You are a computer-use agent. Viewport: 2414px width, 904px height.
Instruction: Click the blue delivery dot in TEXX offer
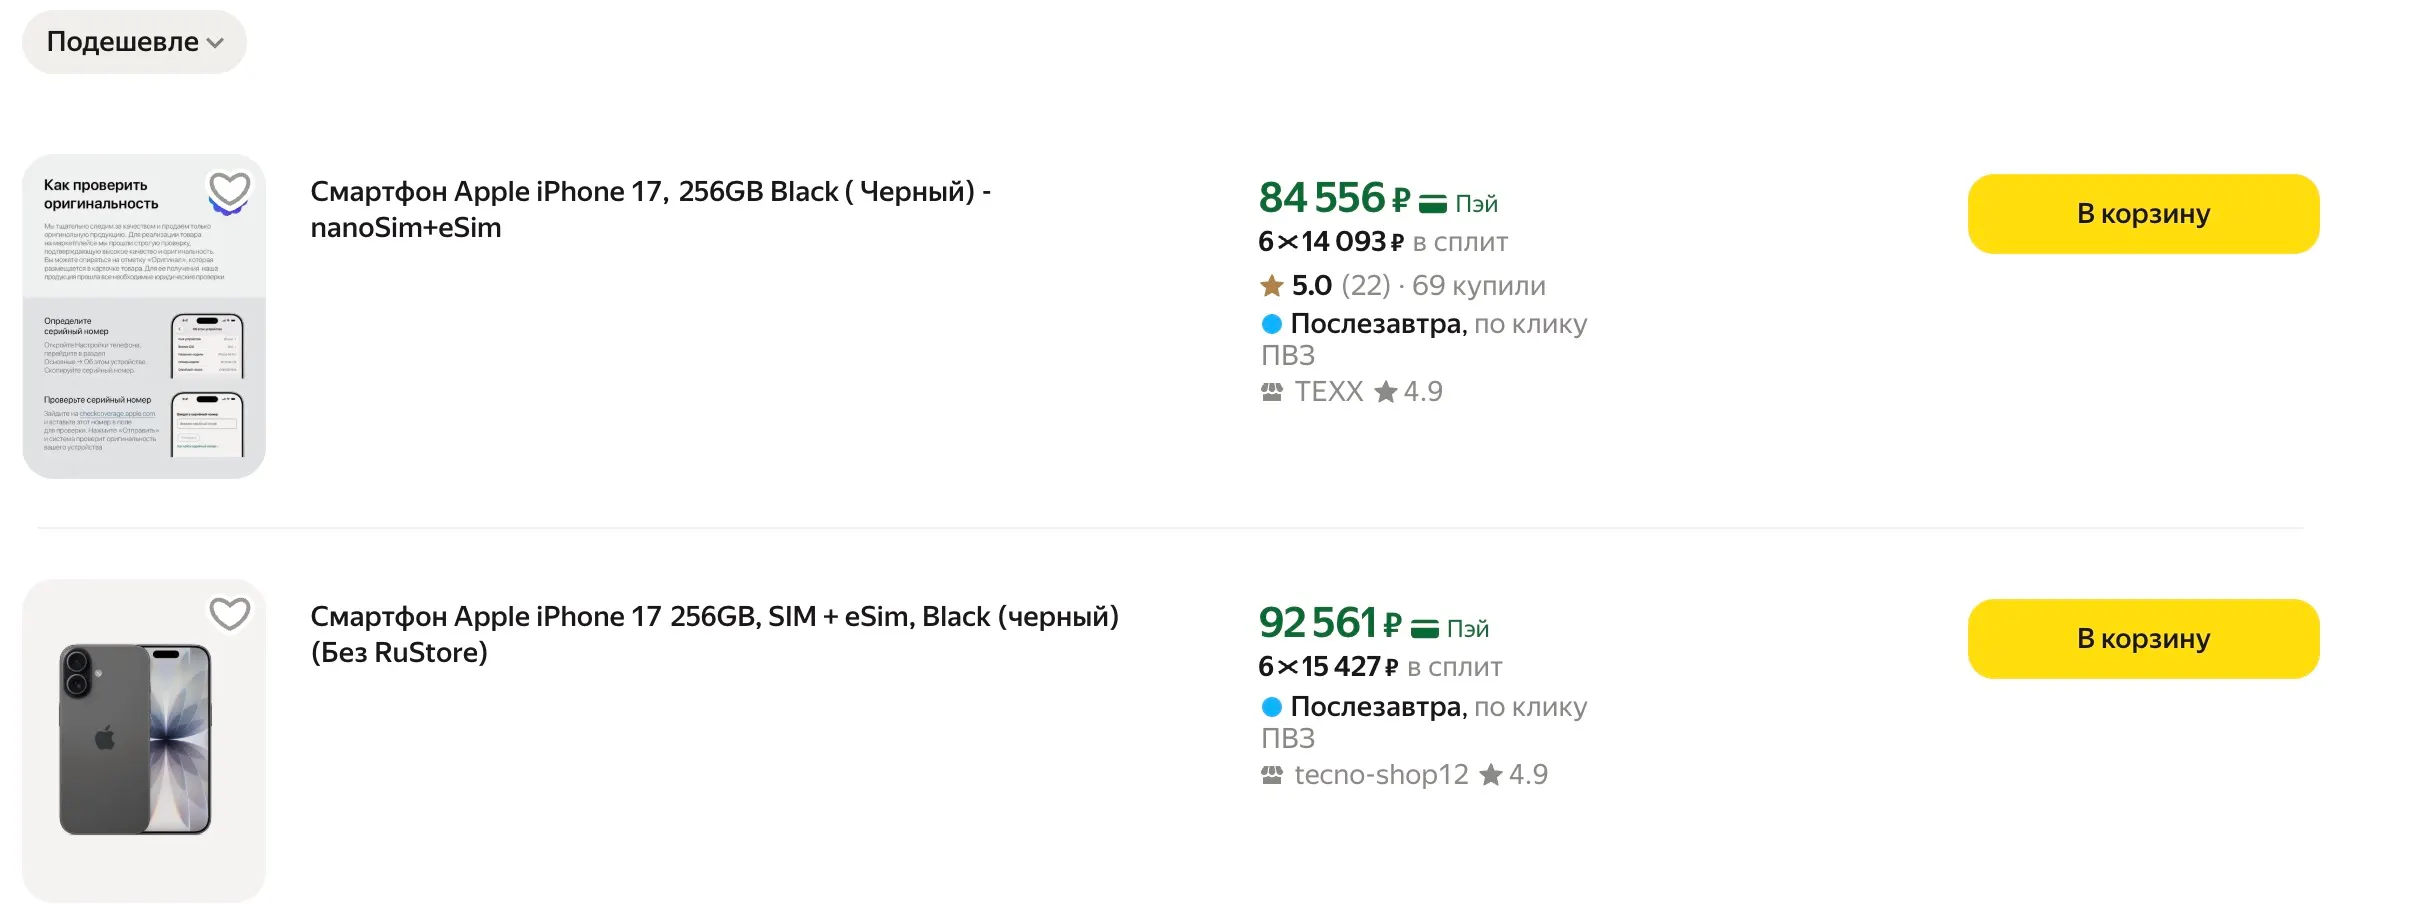coord(1272,324)
